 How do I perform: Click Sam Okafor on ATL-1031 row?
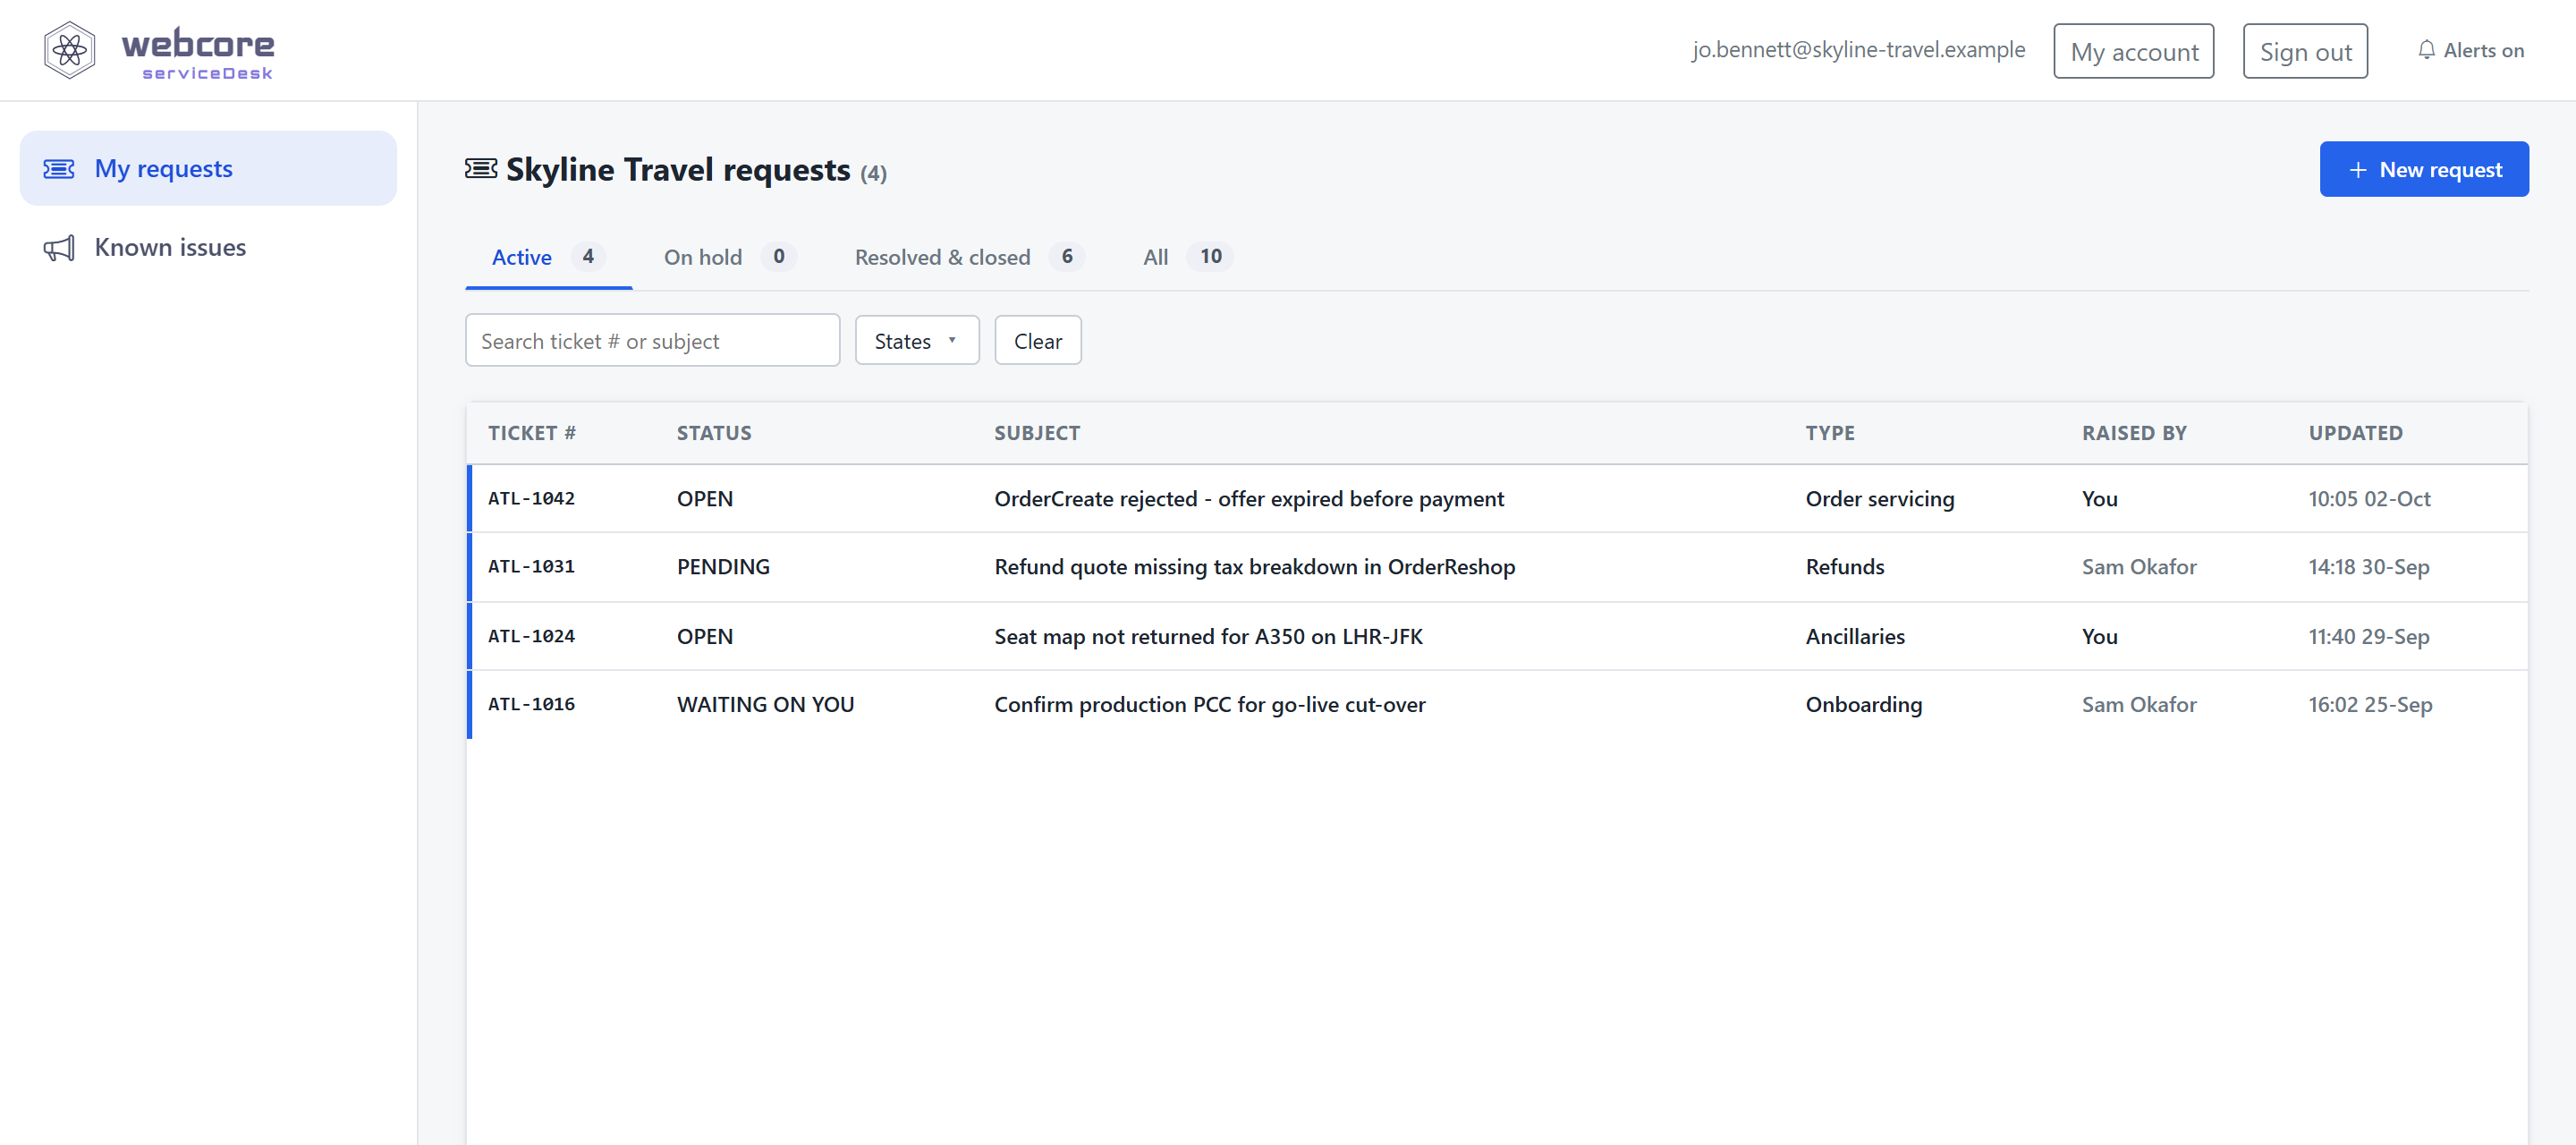(2139, 567)
